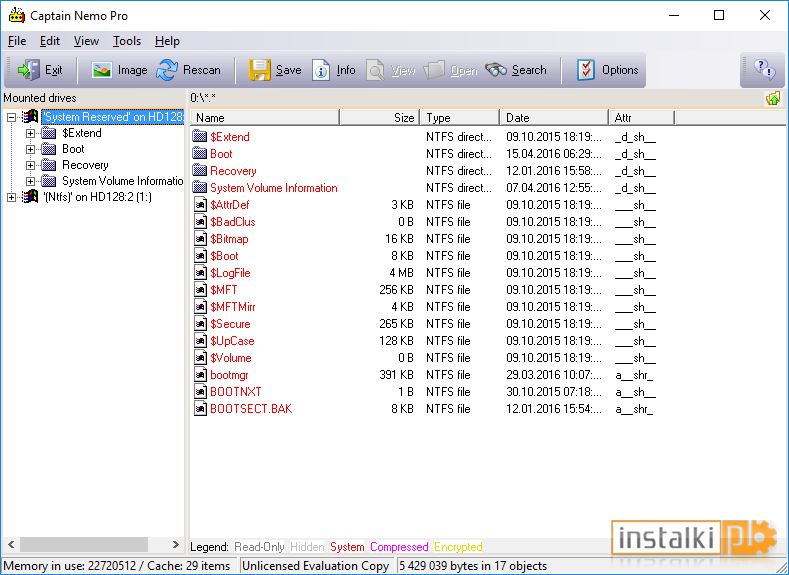Sort by the Type column header
Image resolution: width=789 pixels, height=575 pixels.
[460, 118]
